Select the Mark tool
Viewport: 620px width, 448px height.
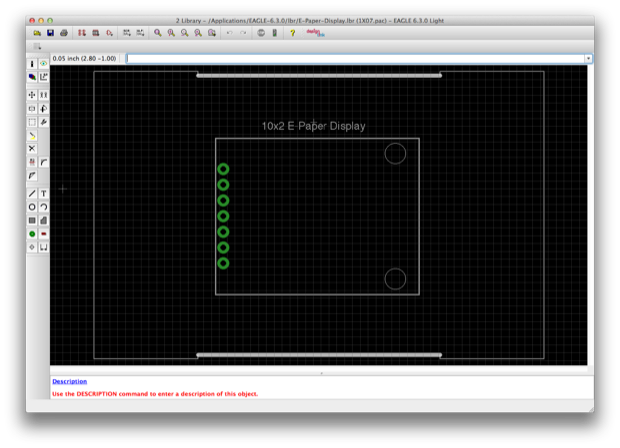[x=43, y=77]
